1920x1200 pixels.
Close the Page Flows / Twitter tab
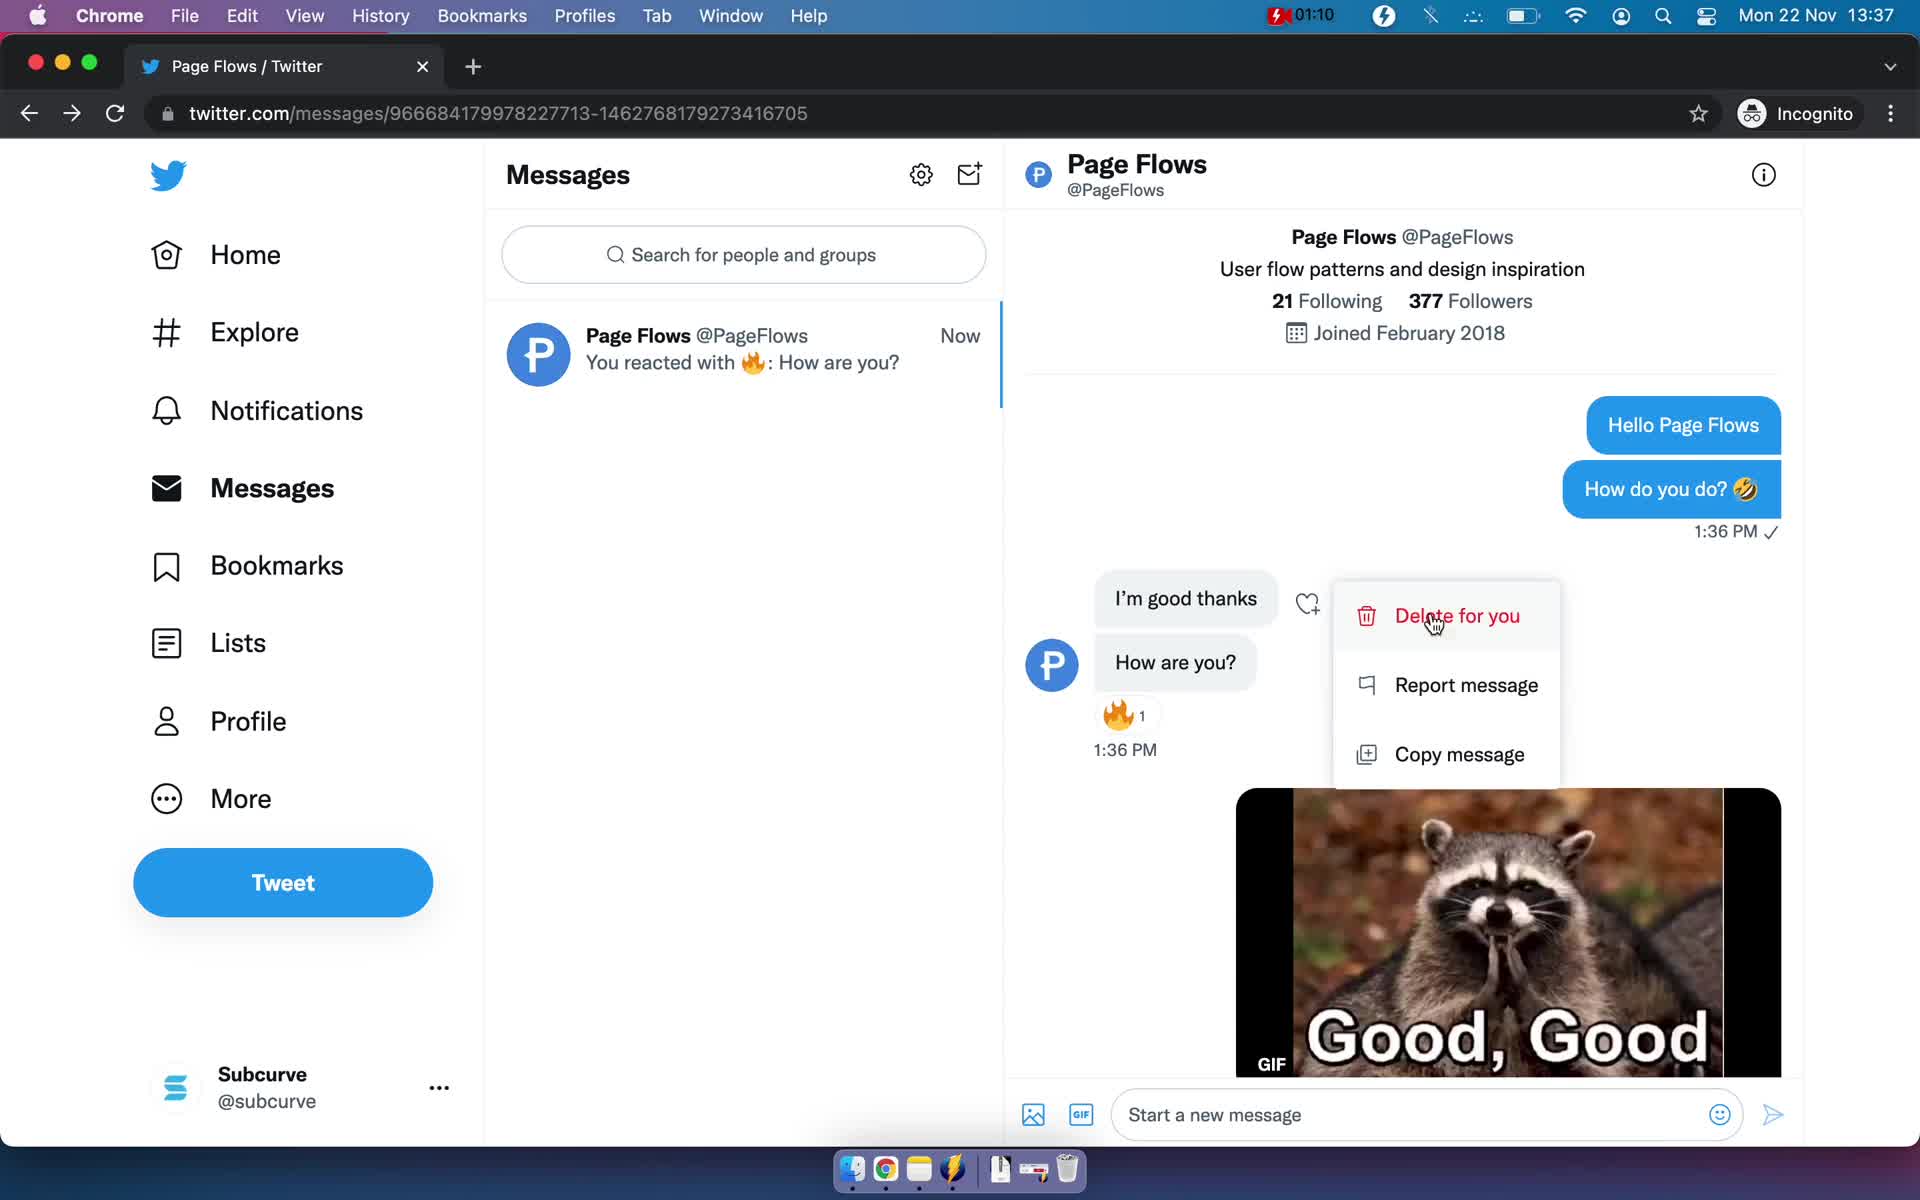(x=422, y=66)
